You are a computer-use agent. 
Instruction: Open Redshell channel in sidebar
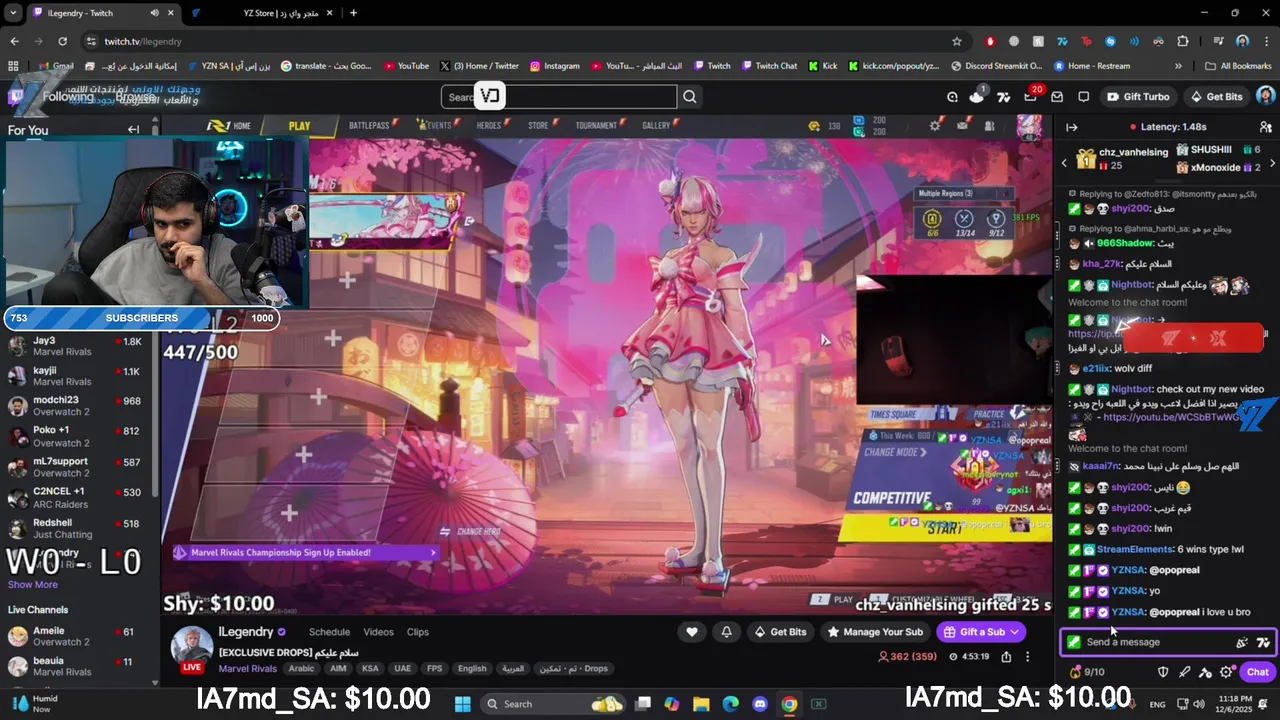[x=78, y=528]
